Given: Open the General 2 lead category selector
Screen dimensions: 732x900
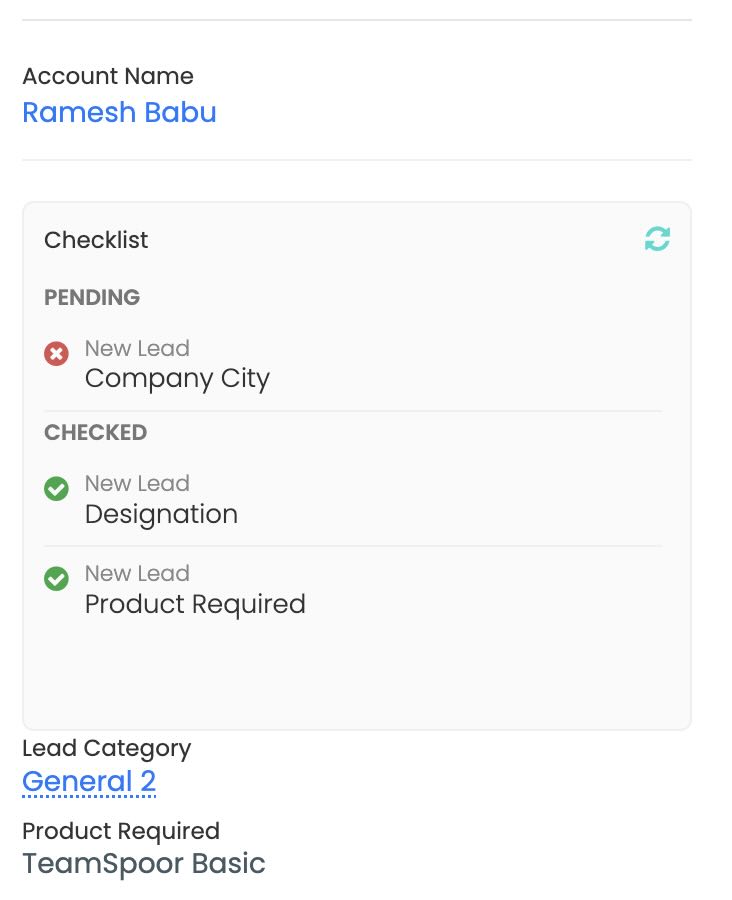Looking at the screenshot, I should point(89,781).
